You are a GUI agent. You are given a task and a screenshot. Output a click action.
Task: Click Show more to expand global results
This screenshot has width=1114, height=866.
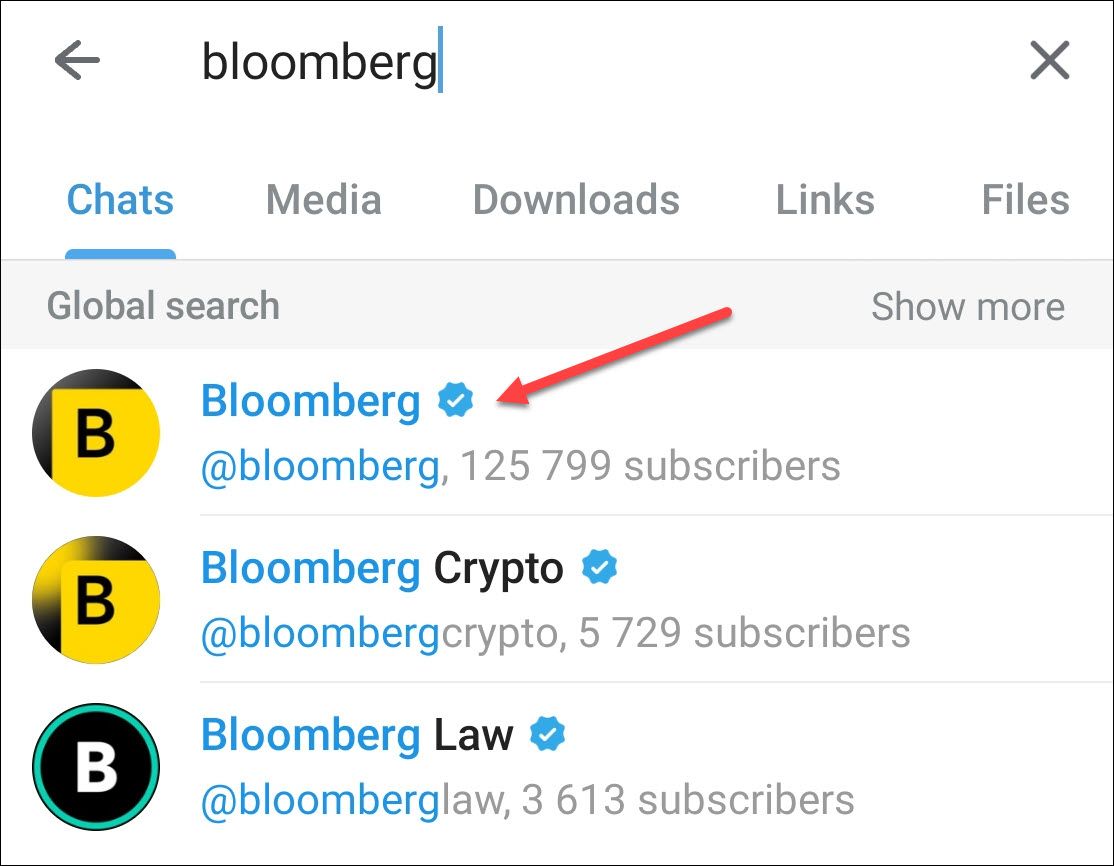point(968,306)
